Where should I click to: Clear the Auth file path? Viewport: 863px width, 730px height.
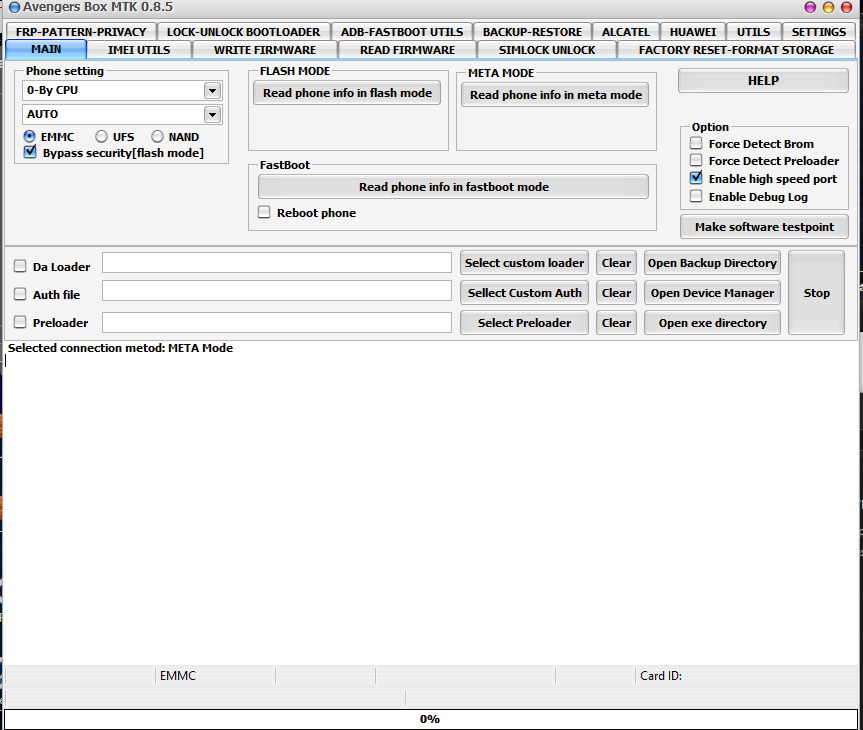pos(616,293)
